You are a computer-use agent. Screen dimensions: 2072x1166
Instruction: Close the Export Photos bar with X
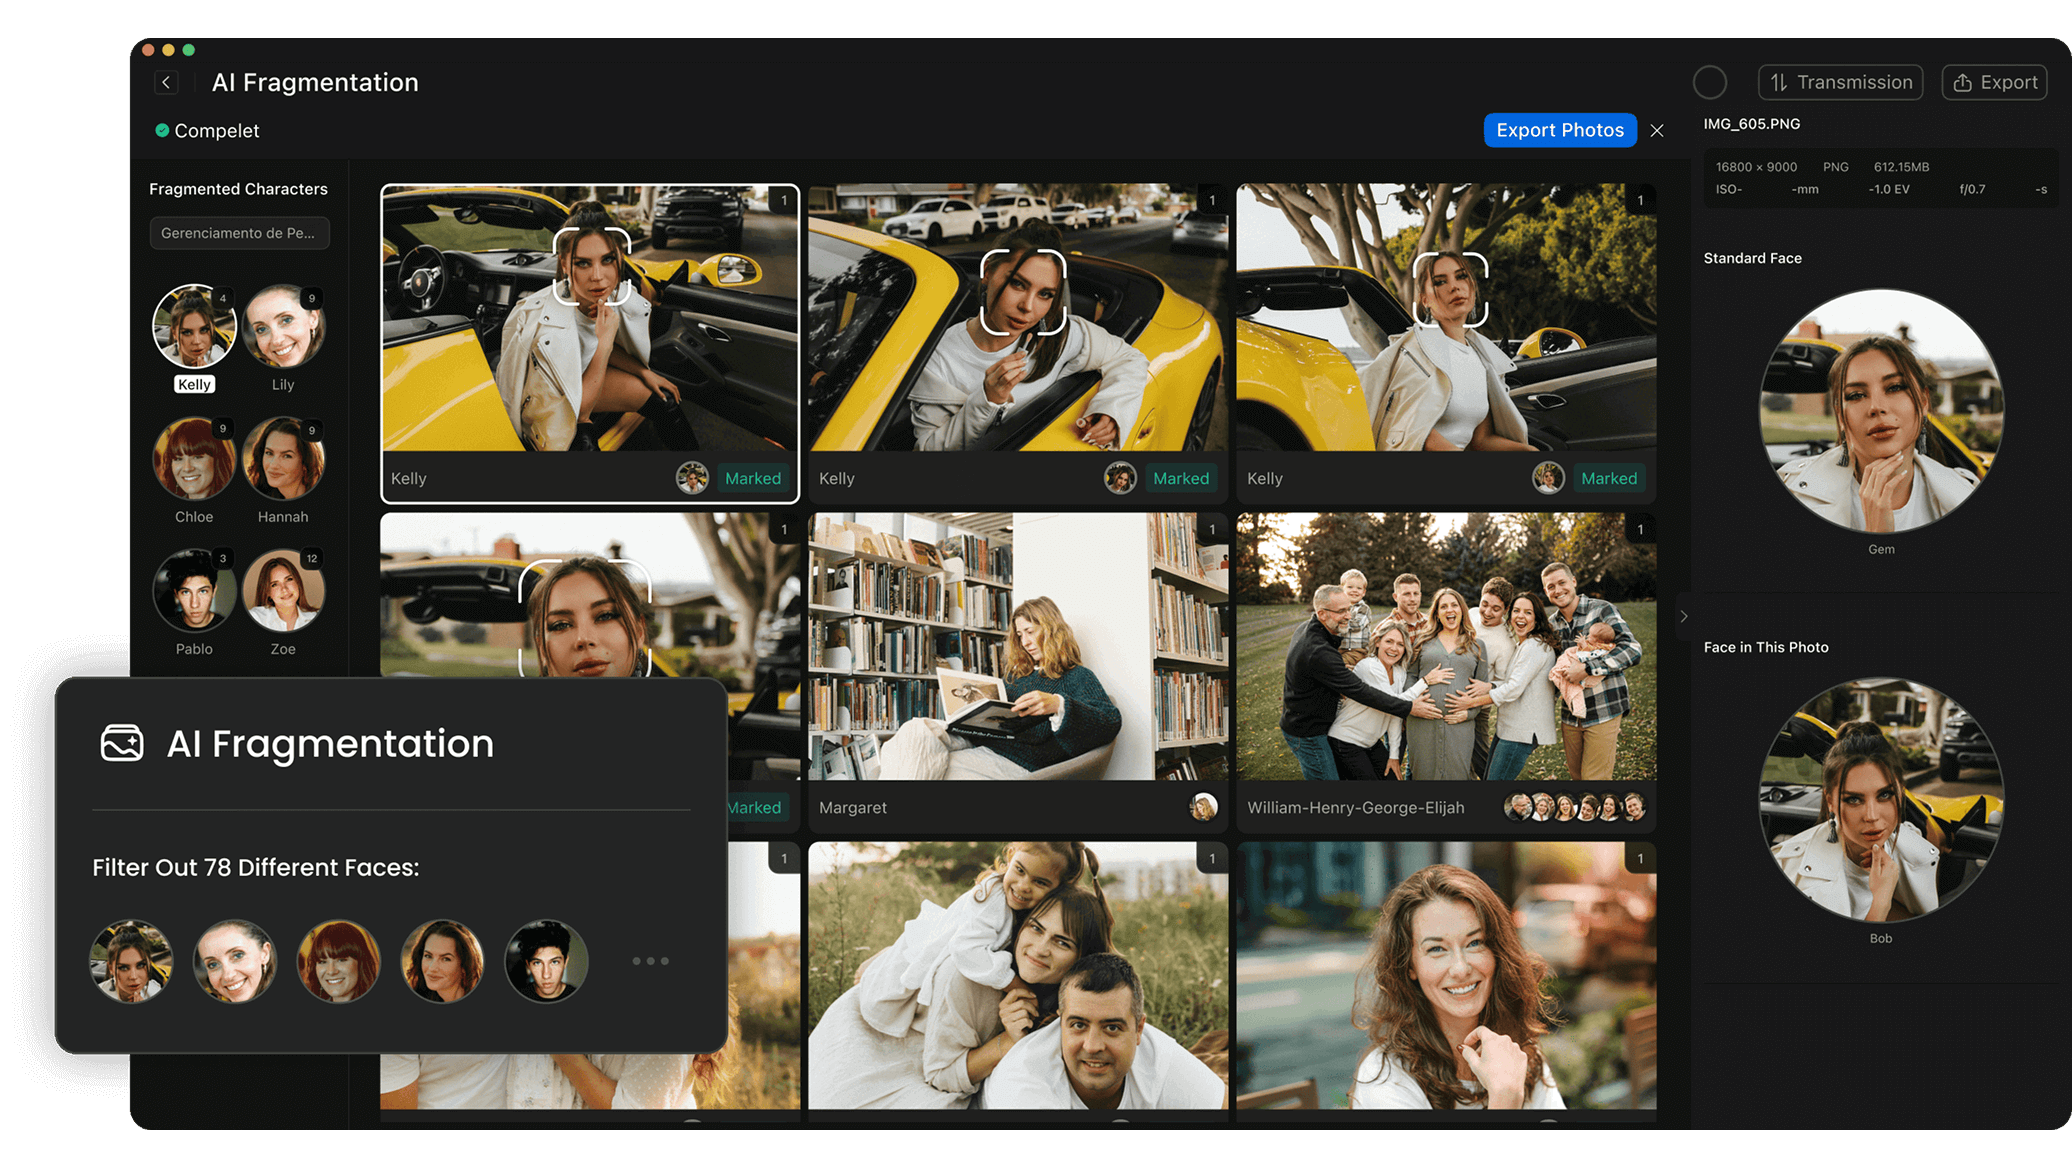(1657, 131)
